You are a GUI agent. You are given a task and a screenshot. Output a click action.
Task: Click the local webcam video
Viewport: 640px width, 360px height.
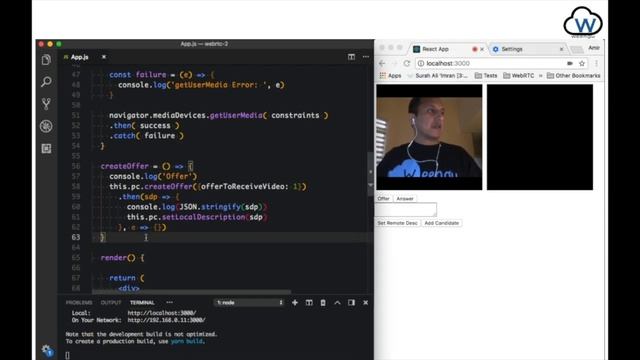click(x=429, y=137)
